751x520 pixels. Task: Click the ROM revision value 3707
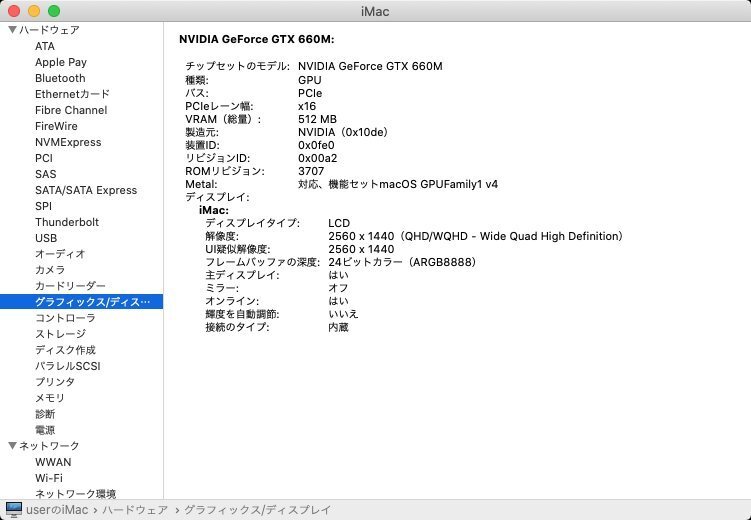(x=311, y=171)
